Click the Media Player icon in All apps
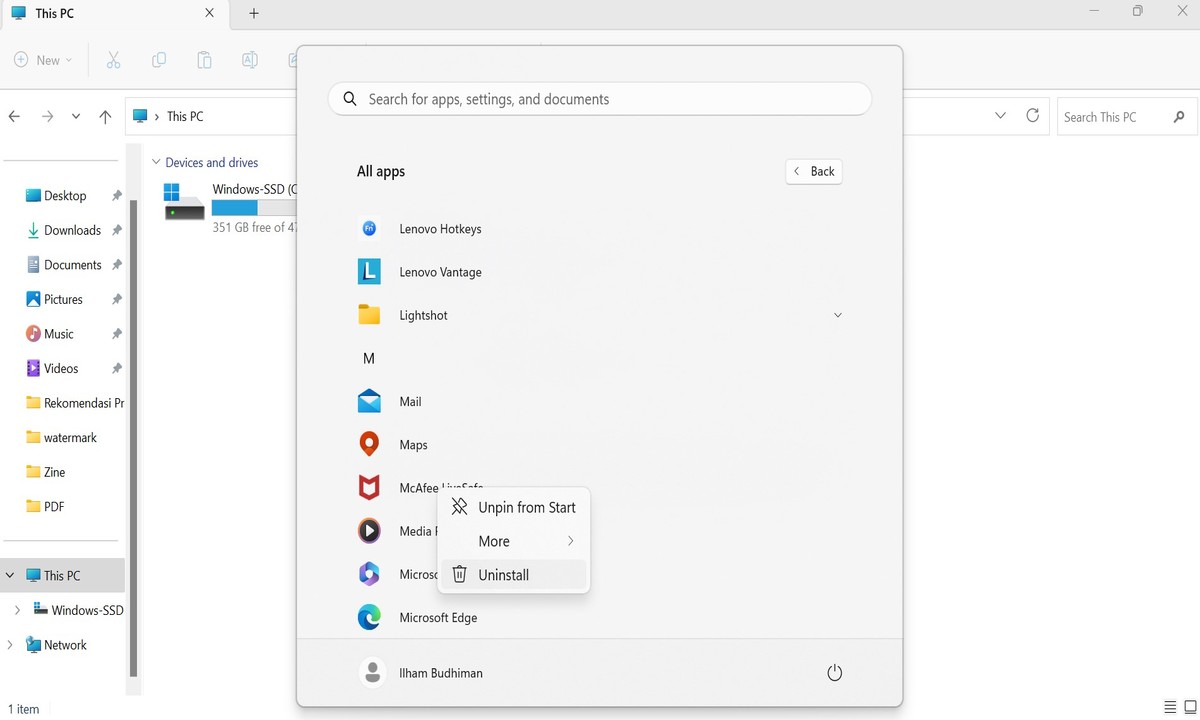 click(x=369, y=531)
